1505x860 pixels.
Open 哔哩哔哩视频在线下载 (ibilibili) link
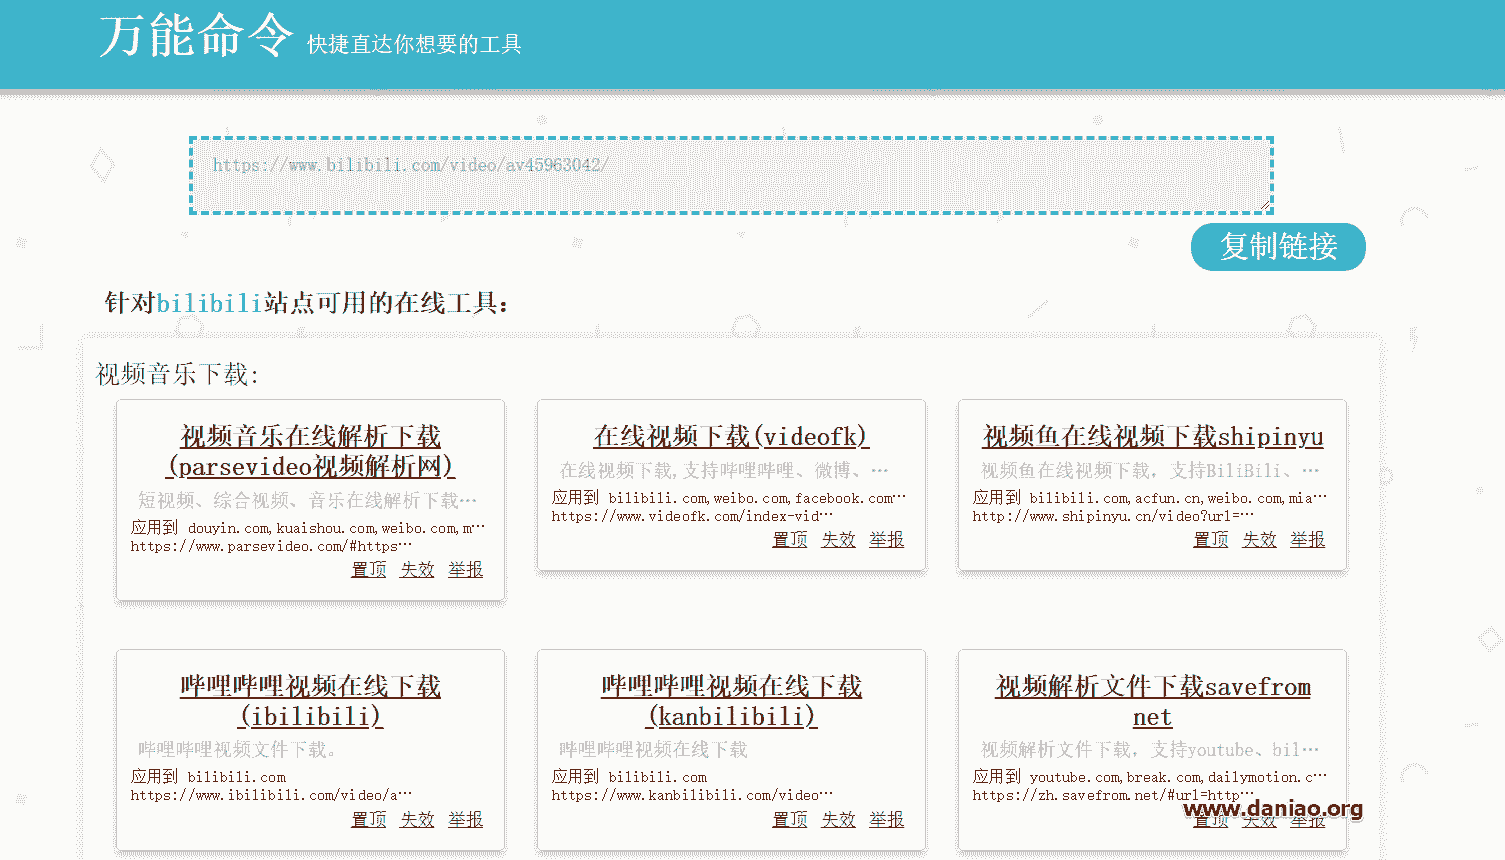click(x=310, y=701)
